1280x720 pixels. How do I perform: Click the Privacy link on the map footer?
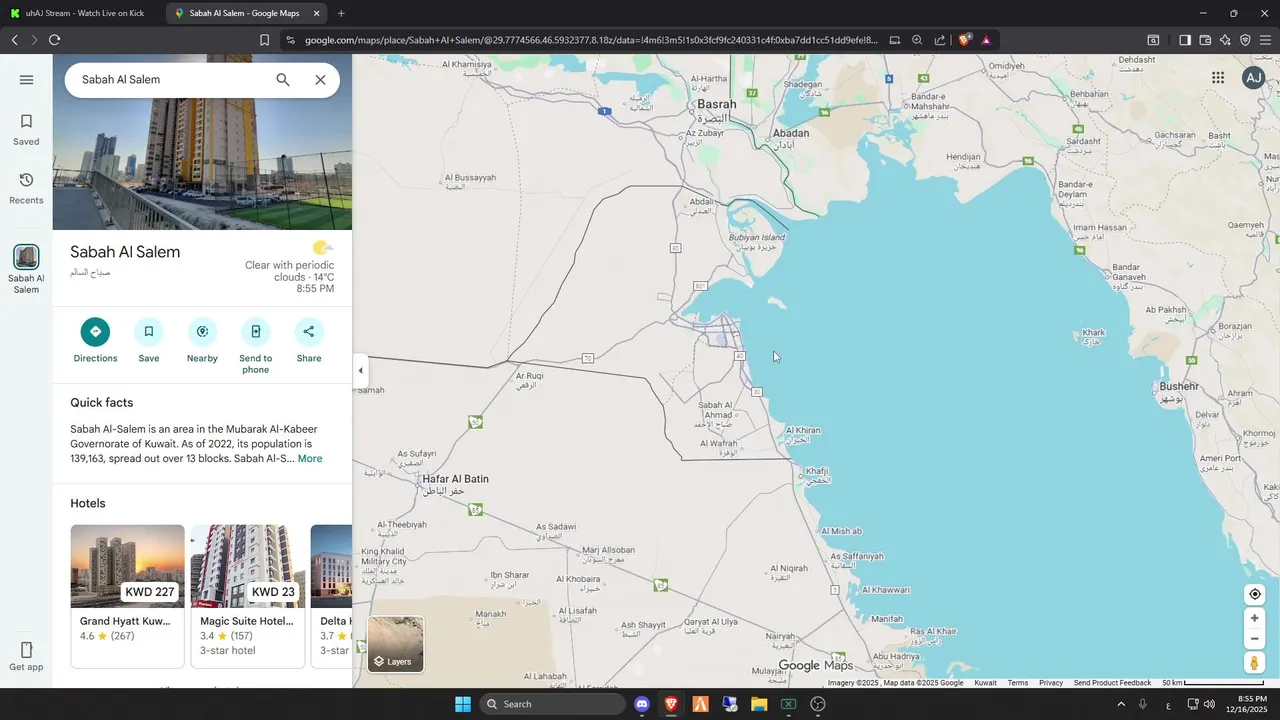click(1051, 683)
